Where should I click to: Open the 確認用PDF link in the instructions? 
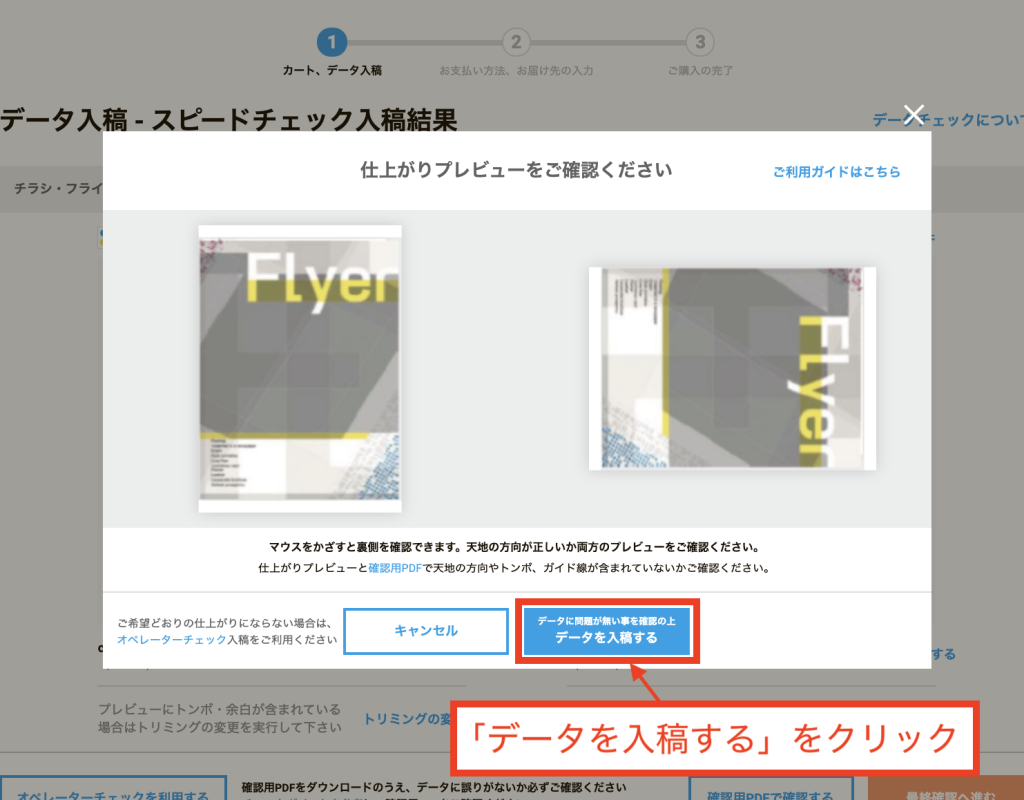point(396,568)
